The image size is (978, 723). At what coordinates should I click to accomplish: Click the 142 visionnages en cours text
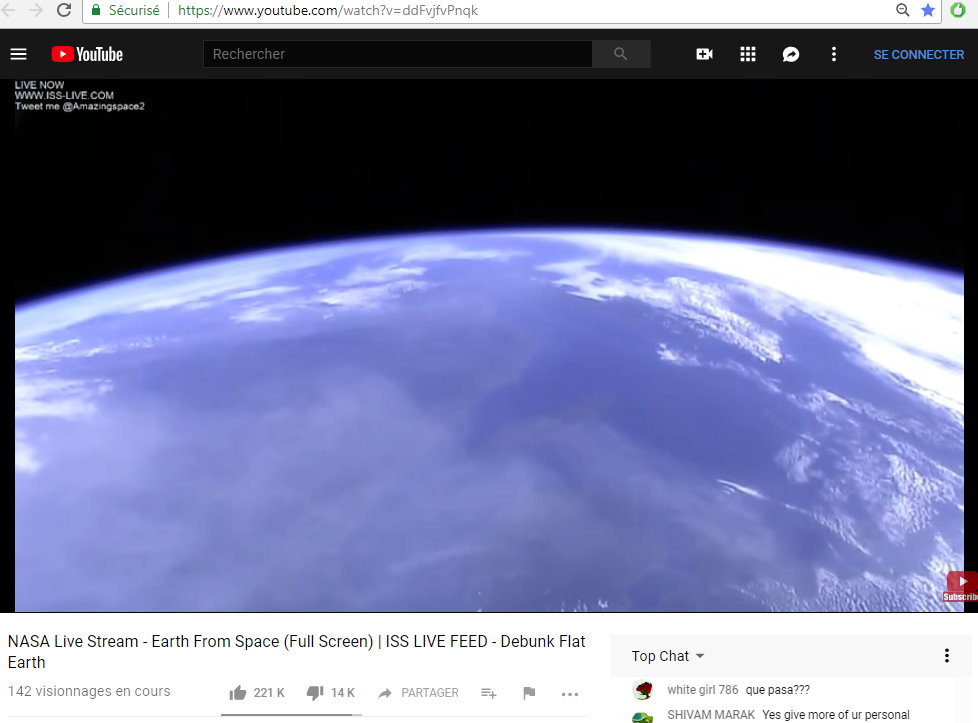point(89,691)
